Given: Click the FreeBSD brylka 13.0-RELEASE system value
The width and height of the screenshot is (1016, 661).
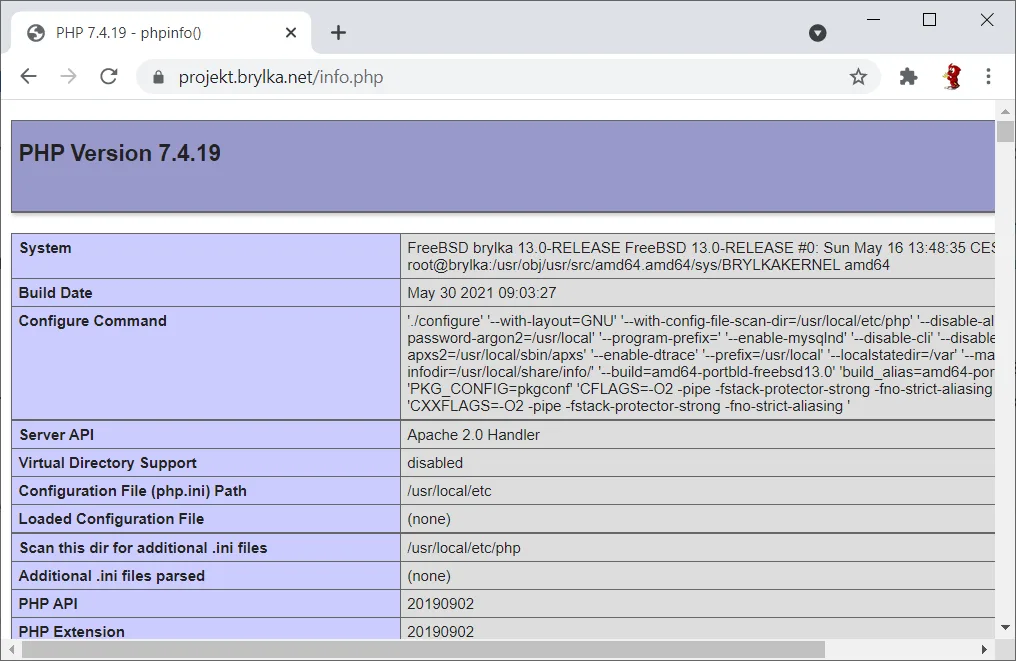Looking at the screenshot, I should click(700, 256).
